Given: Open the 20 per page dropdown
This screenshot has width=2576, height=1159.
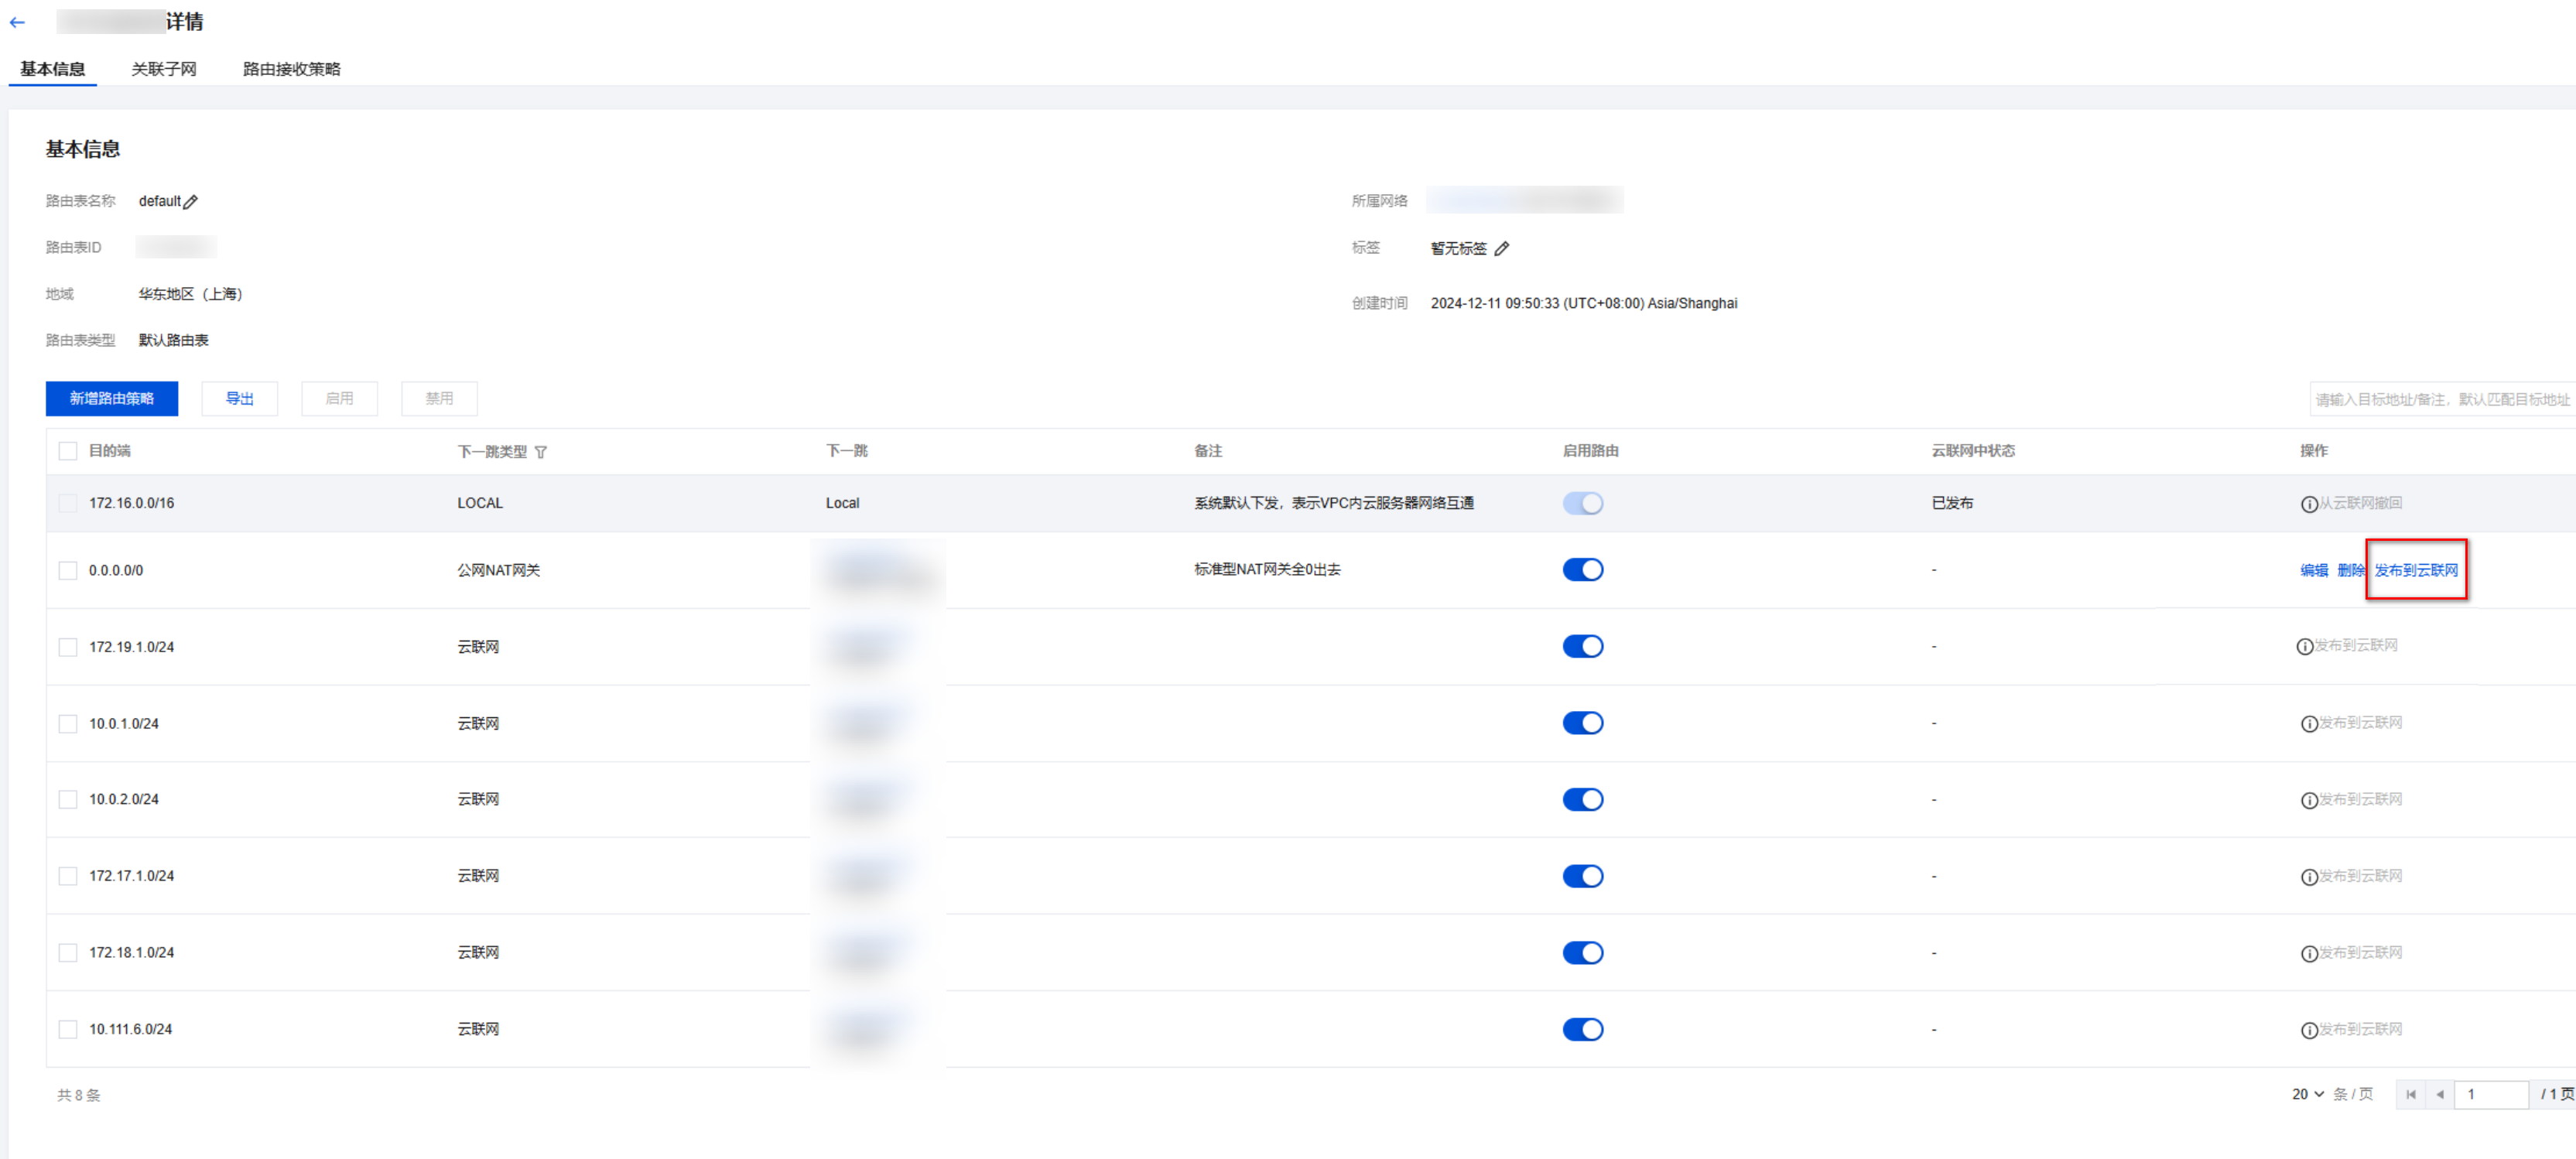Looking at the screenshot, I should [x=2307, y=1094].
